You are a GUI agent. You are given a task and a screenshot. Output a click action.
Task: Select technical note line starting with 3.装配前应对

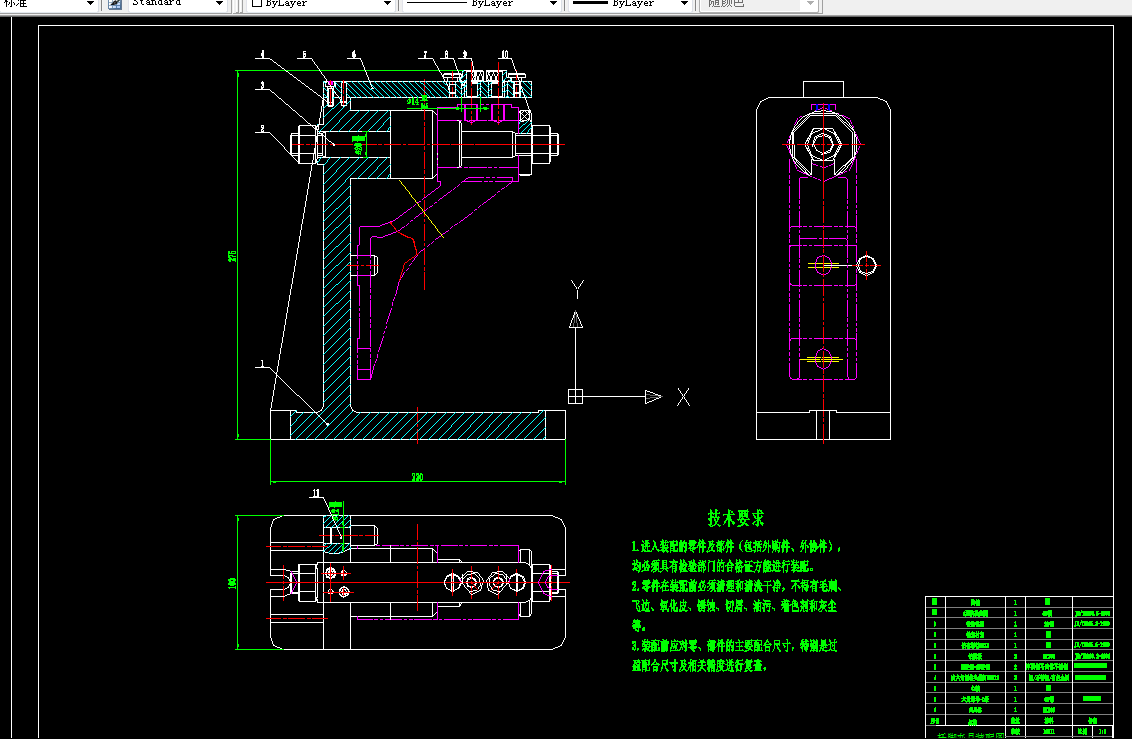(734, 646)
